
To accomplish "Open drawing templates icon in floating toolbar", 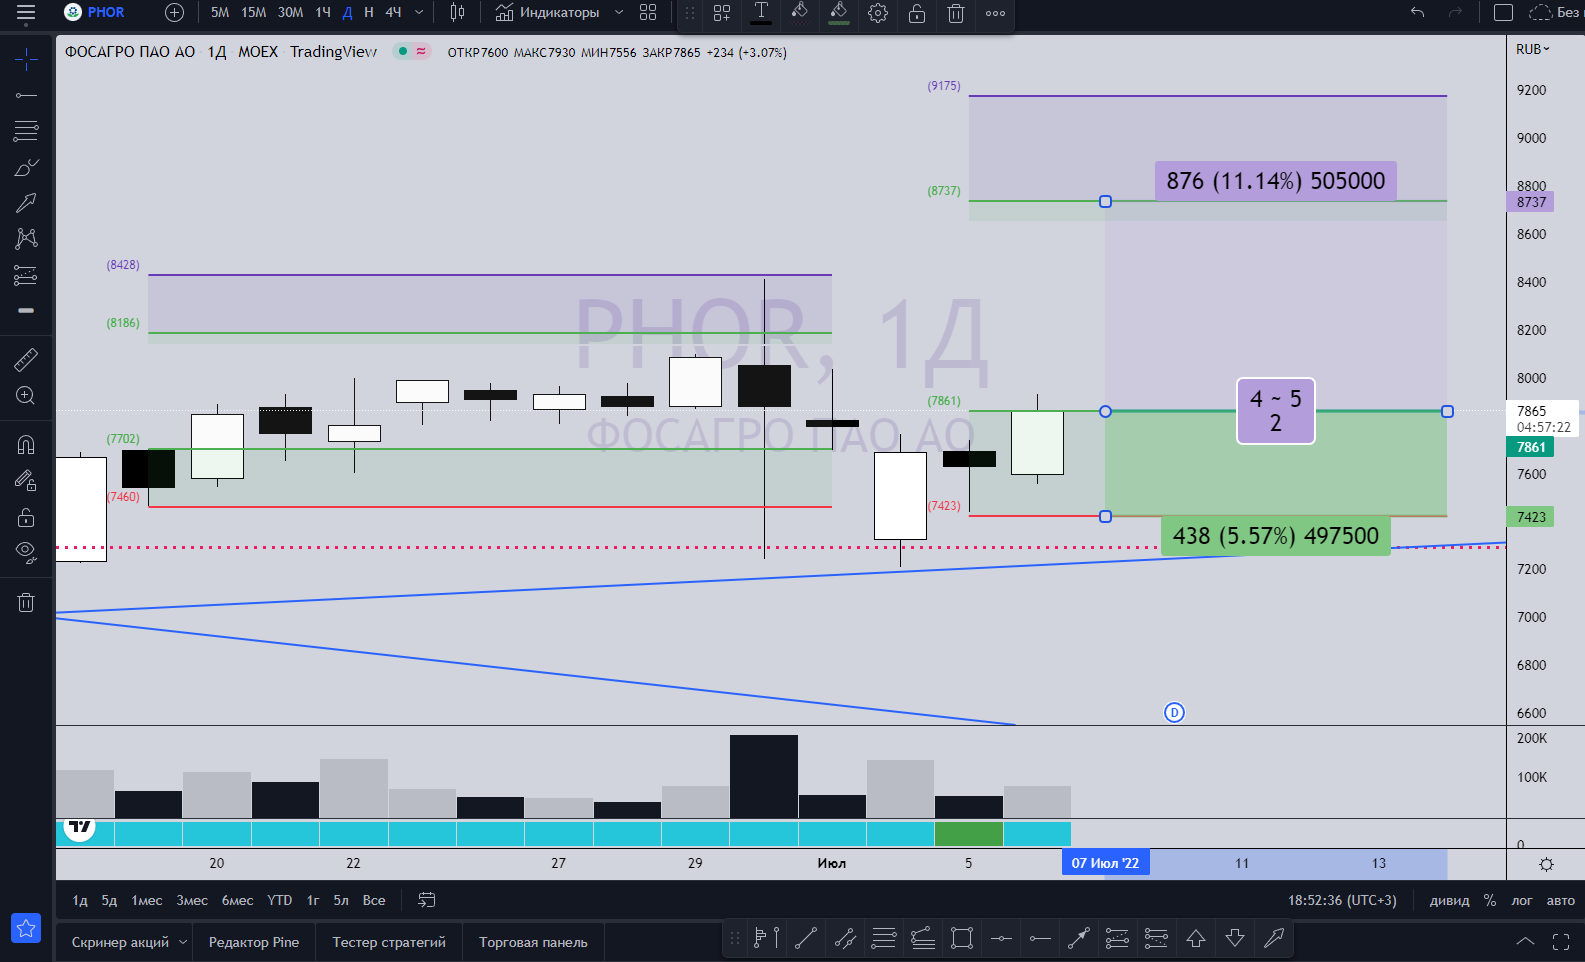I will [x=722, y=13].
